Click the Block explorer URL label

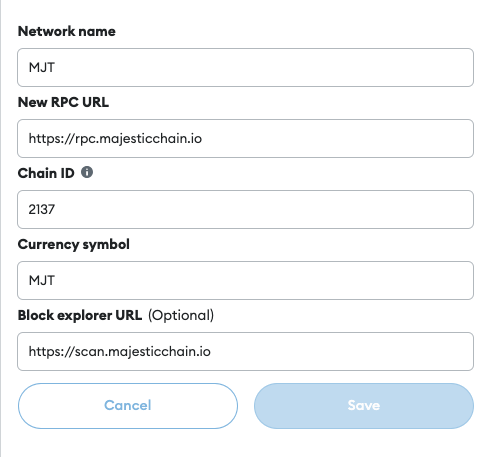pos(80,315)
